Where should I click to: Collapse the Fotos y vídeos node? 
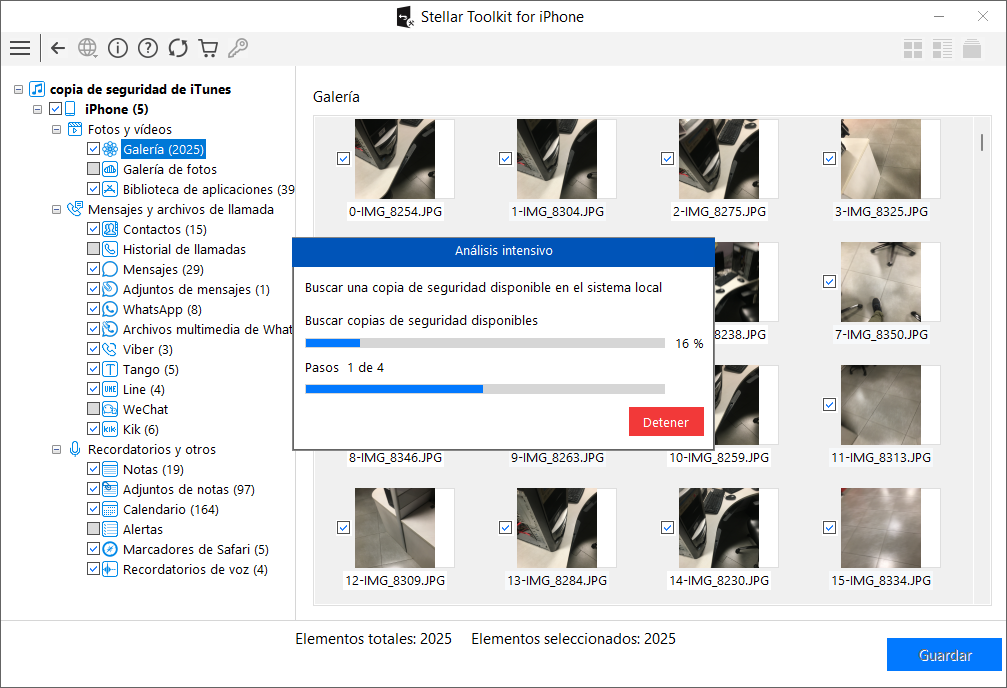coord(57,130)
